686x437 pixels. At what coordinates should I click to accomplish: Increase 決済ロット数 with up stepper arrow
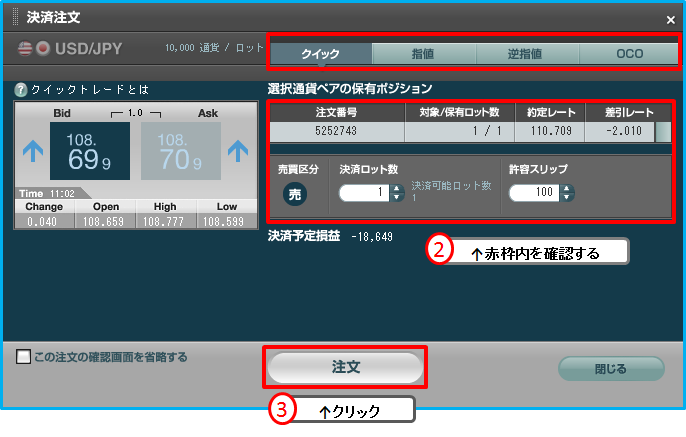pyautogui.click(x=397, y=189)
